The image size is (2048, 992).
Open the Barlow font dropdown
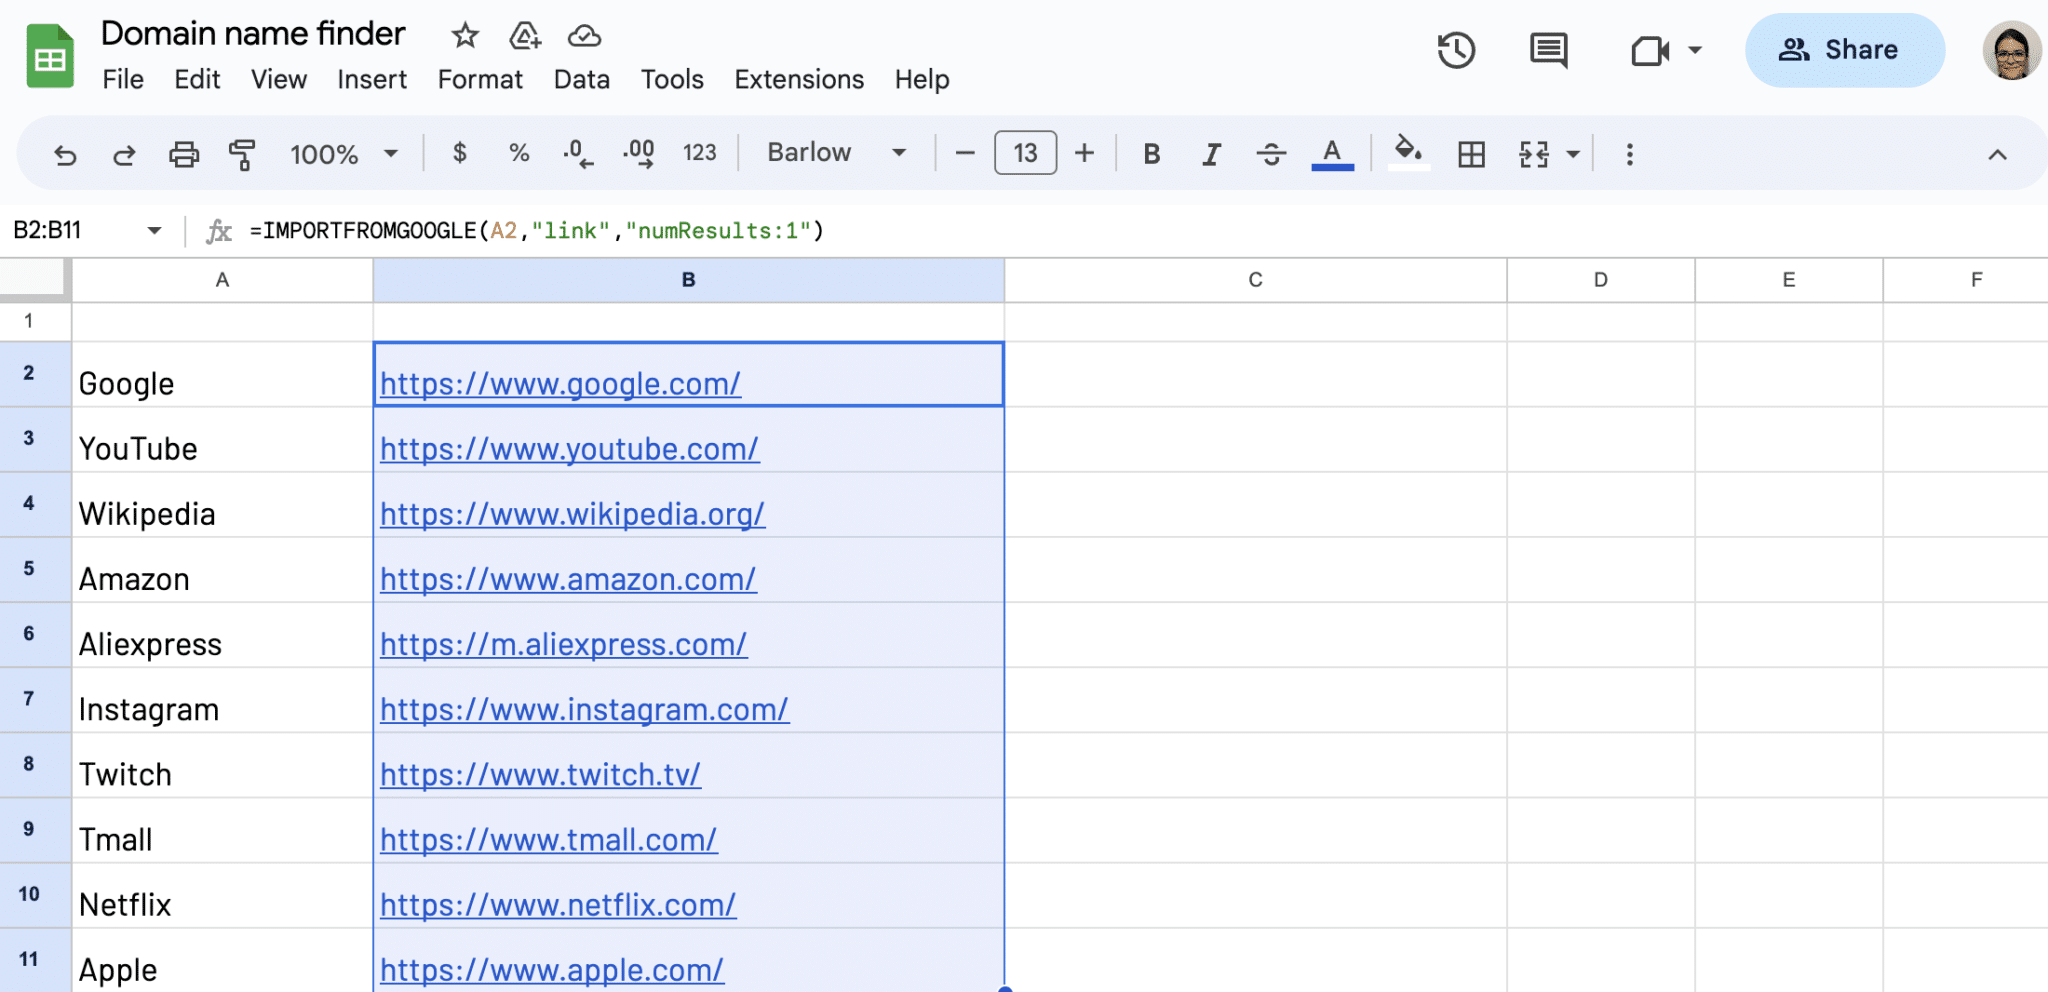[836, 152]
